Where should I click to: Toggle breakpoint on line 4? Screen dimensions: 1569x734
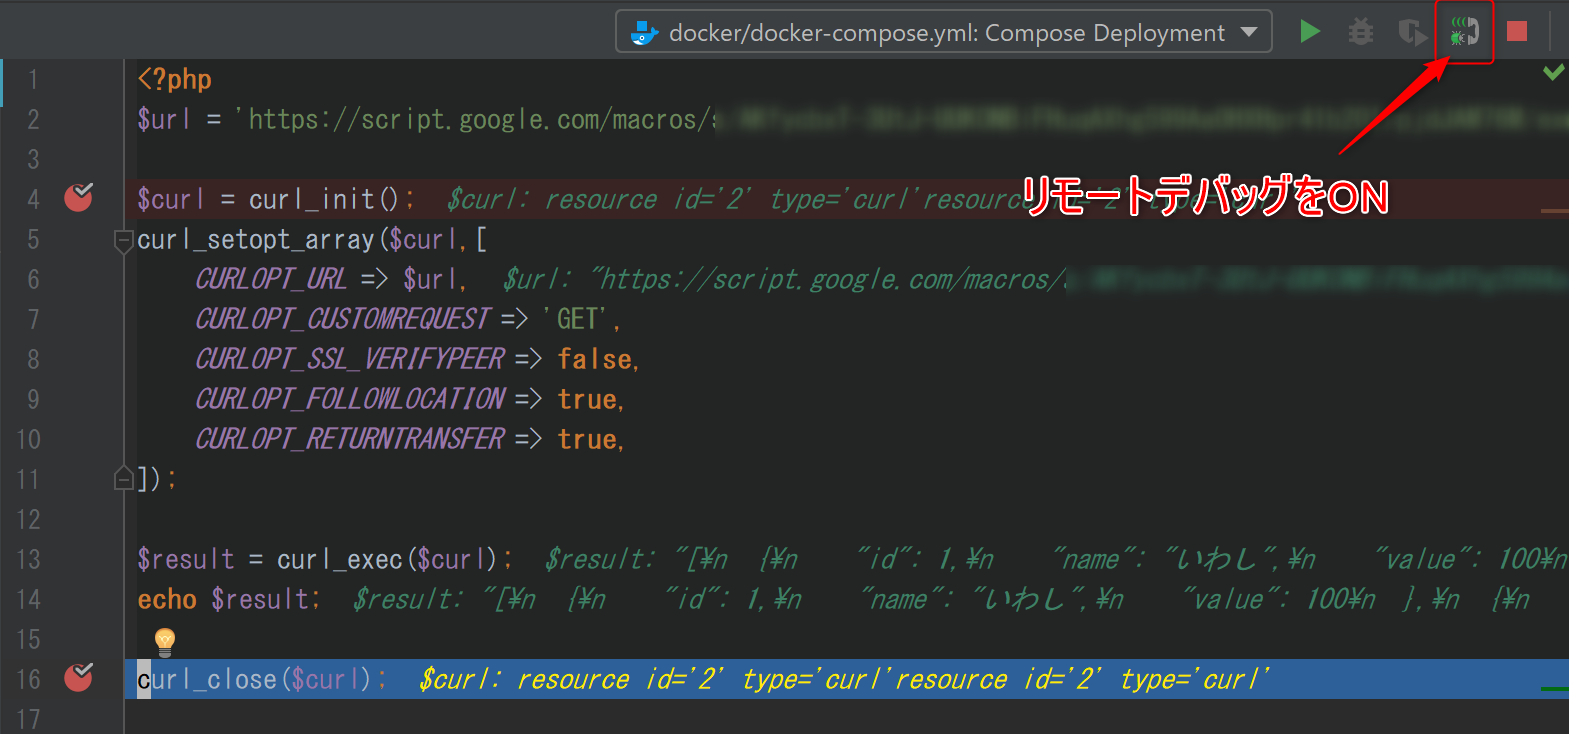(x=79, y=197)
